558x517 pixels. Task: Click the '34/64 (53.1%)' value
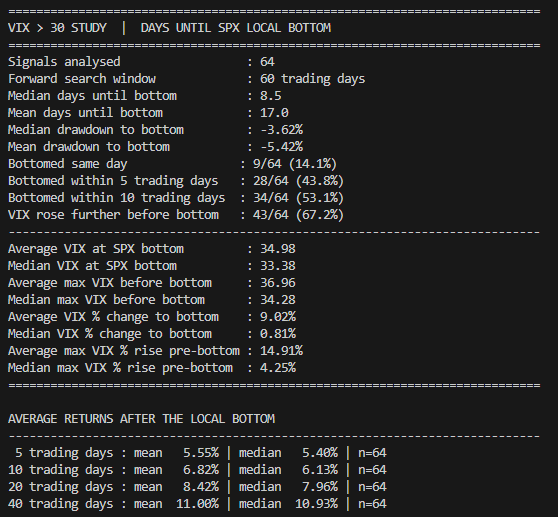[298, 198]
